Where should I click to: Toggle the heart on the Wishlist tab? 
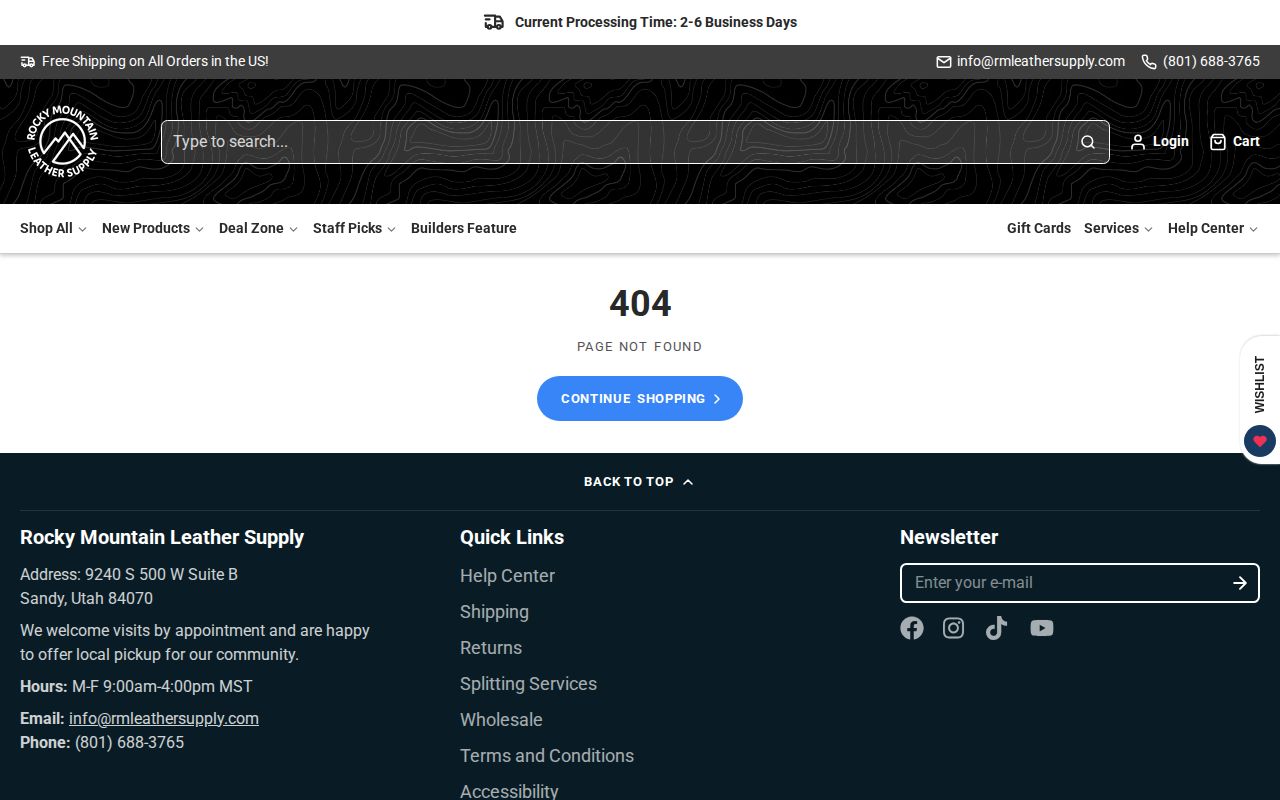tap(1259, 441)
